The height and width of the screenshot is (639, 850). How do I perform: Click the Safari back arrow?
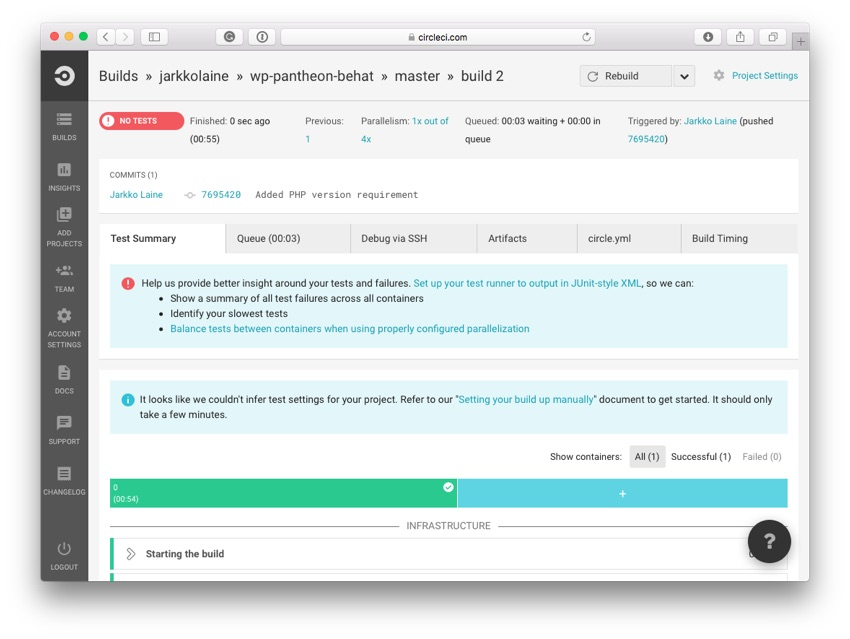pos(106,37)
